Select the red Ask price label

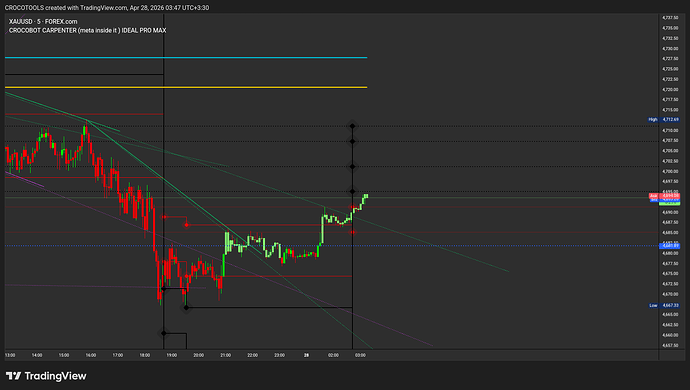tap(664, 195)
